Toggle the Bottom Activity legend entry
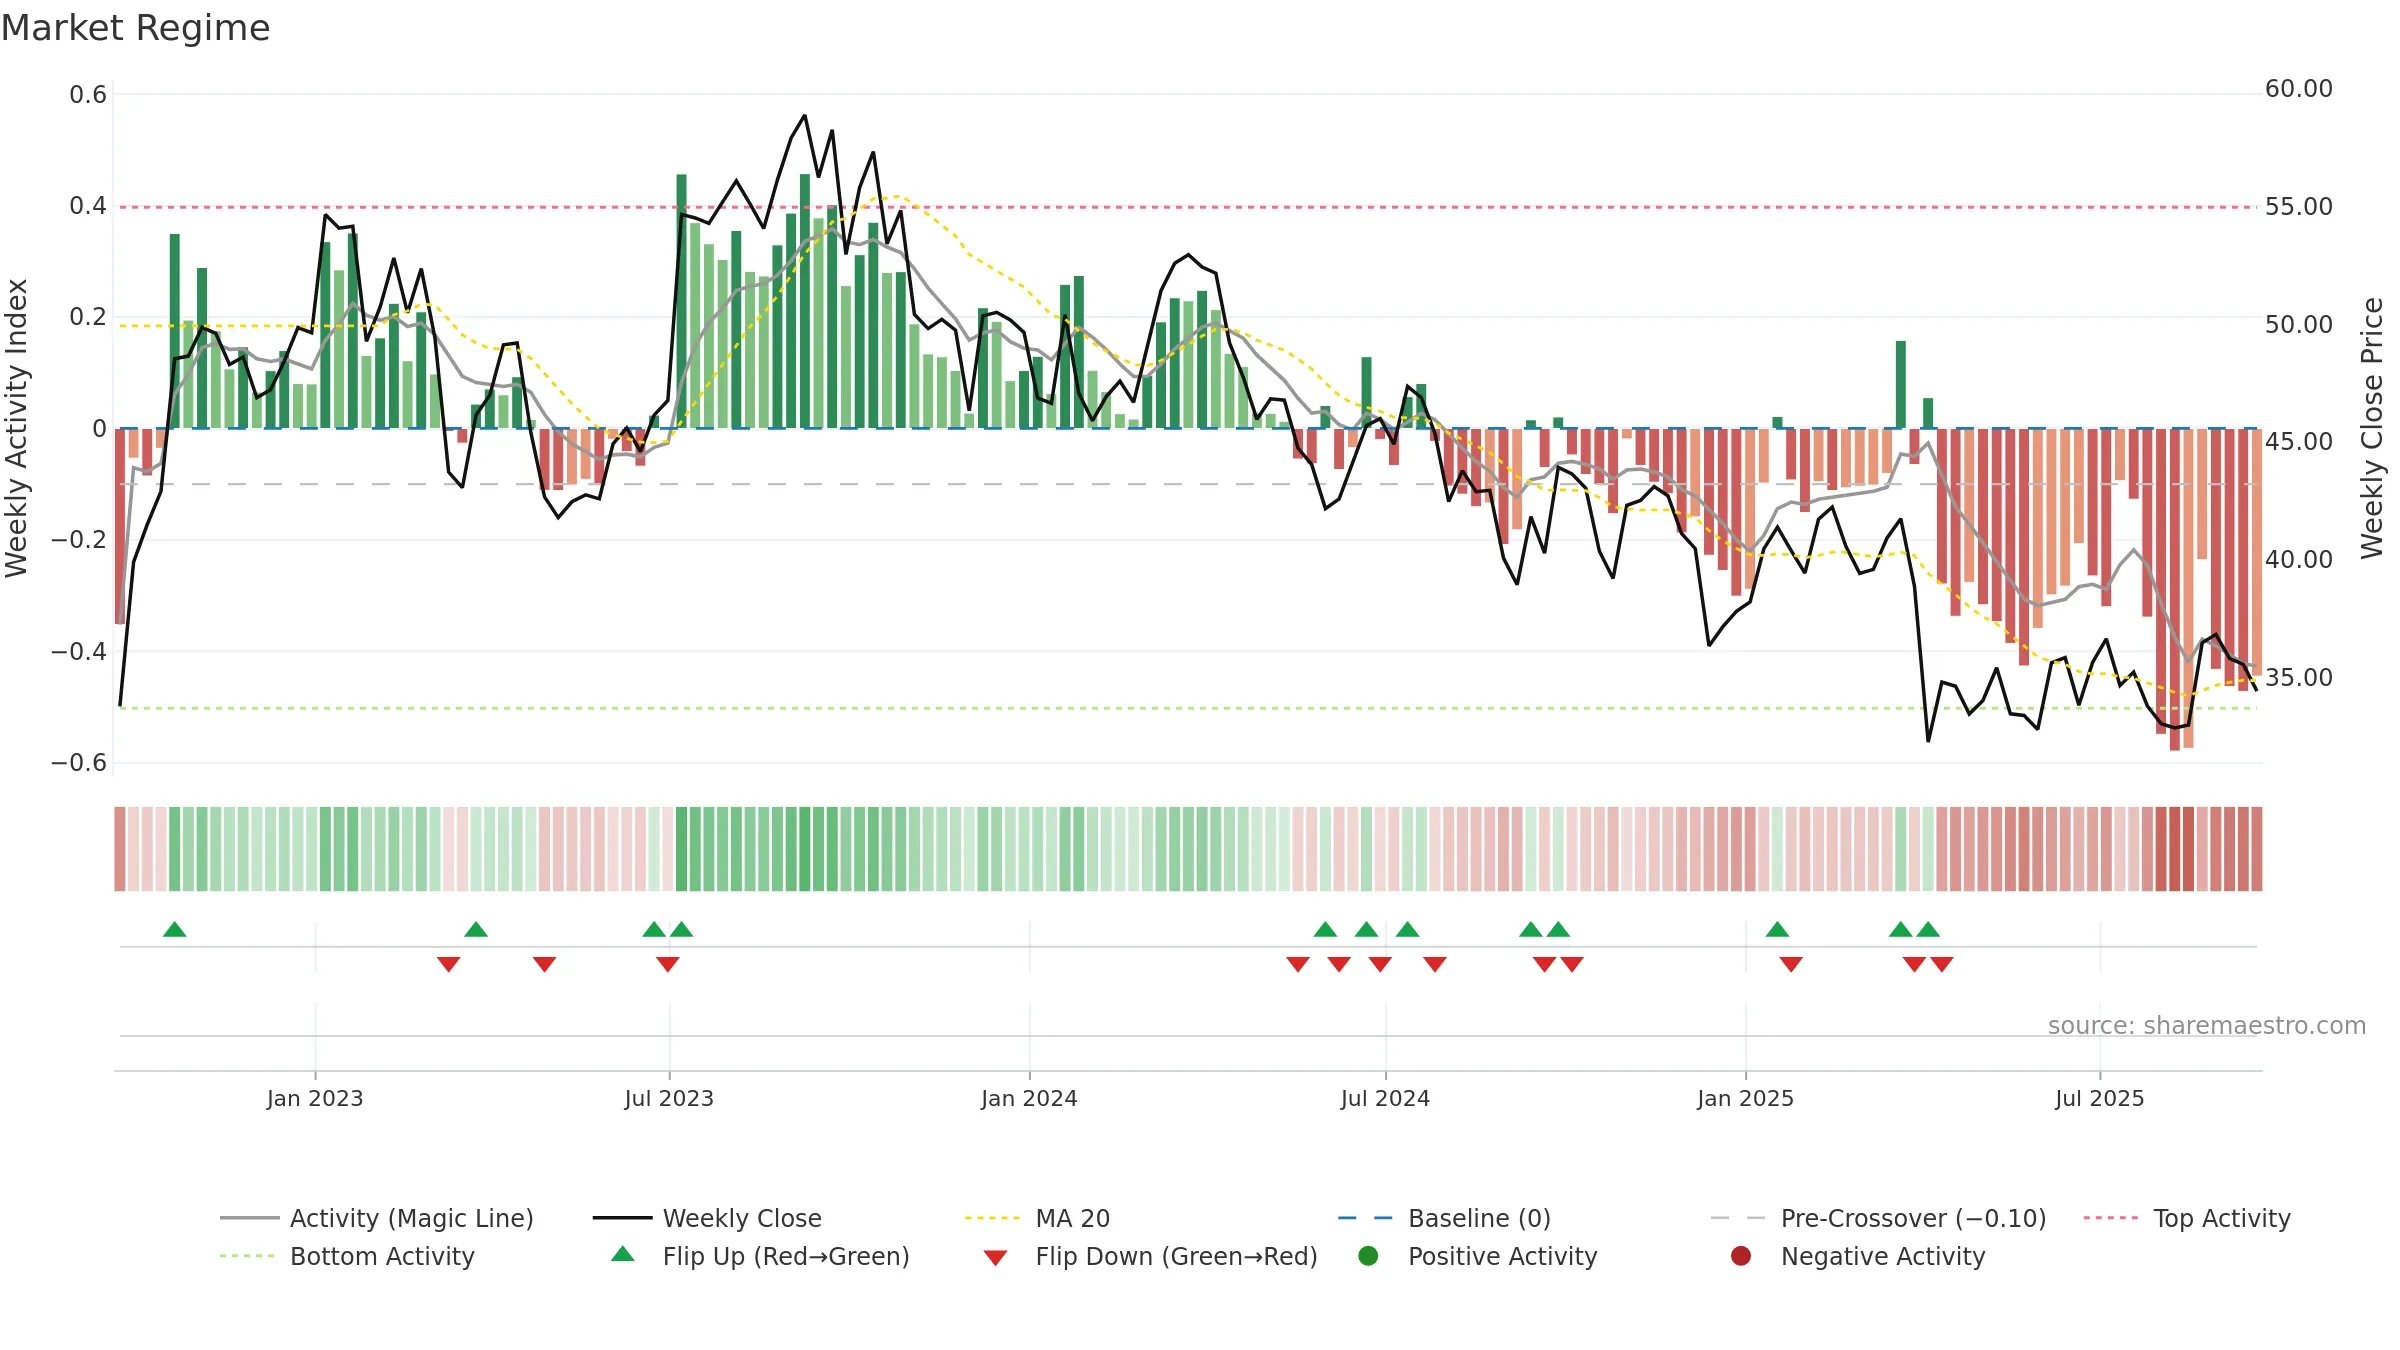Image resolution: width=2400 pixels, height=1350 pixels. click(347, 1256)
